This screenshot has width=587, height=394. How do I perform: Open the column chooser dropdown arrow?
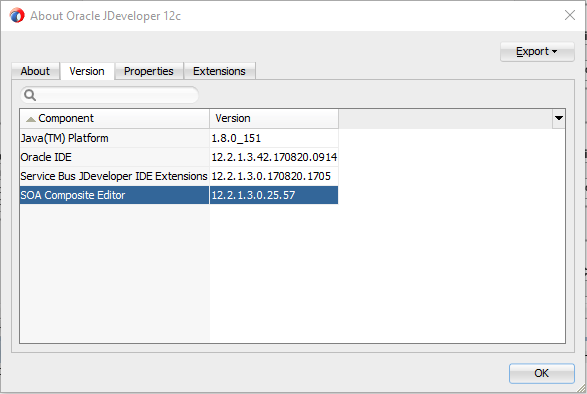click(x=559, y=118)
